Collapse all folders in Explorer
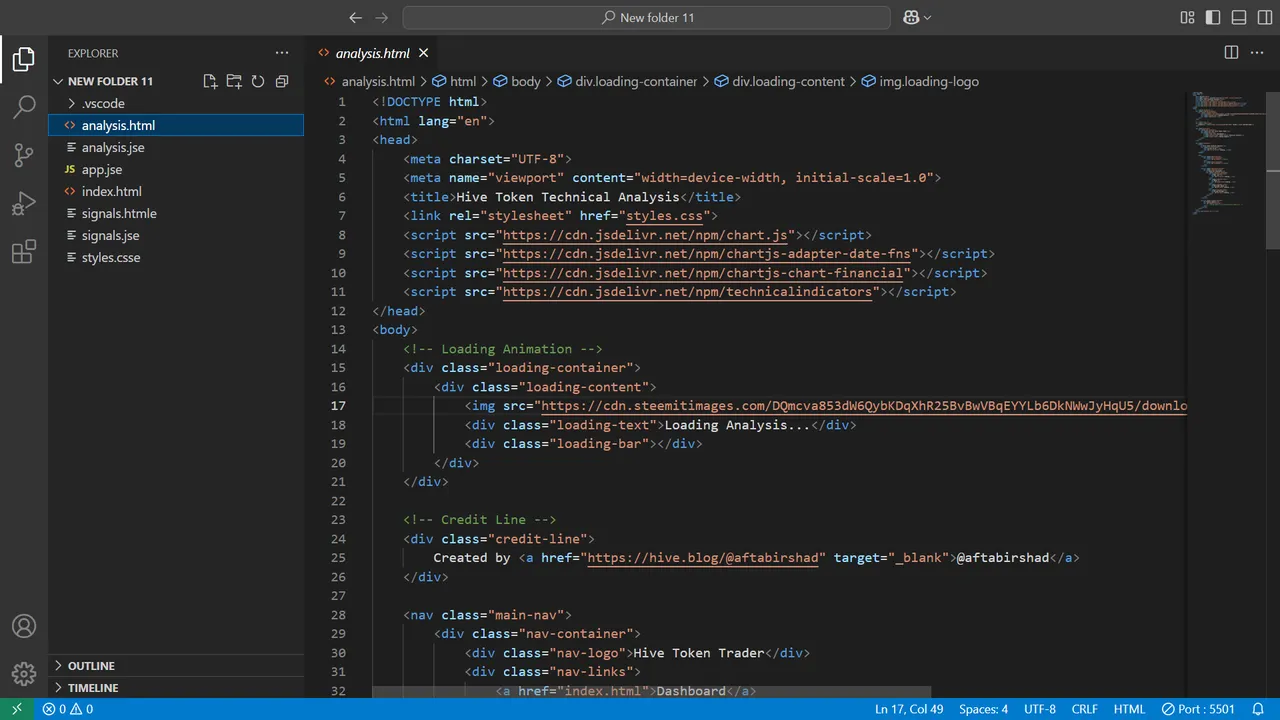The width and height of the screenshot is (1280, 720). pyautogui.click(x=282, y=81)
